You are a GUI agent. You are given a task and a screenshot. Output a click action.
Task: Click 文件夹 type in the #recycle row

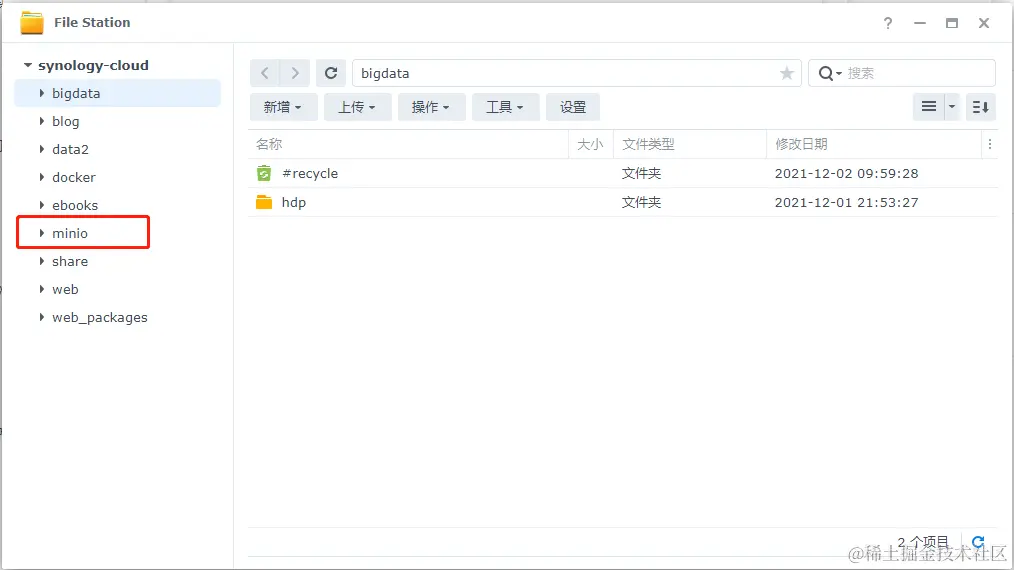[642, 173]
